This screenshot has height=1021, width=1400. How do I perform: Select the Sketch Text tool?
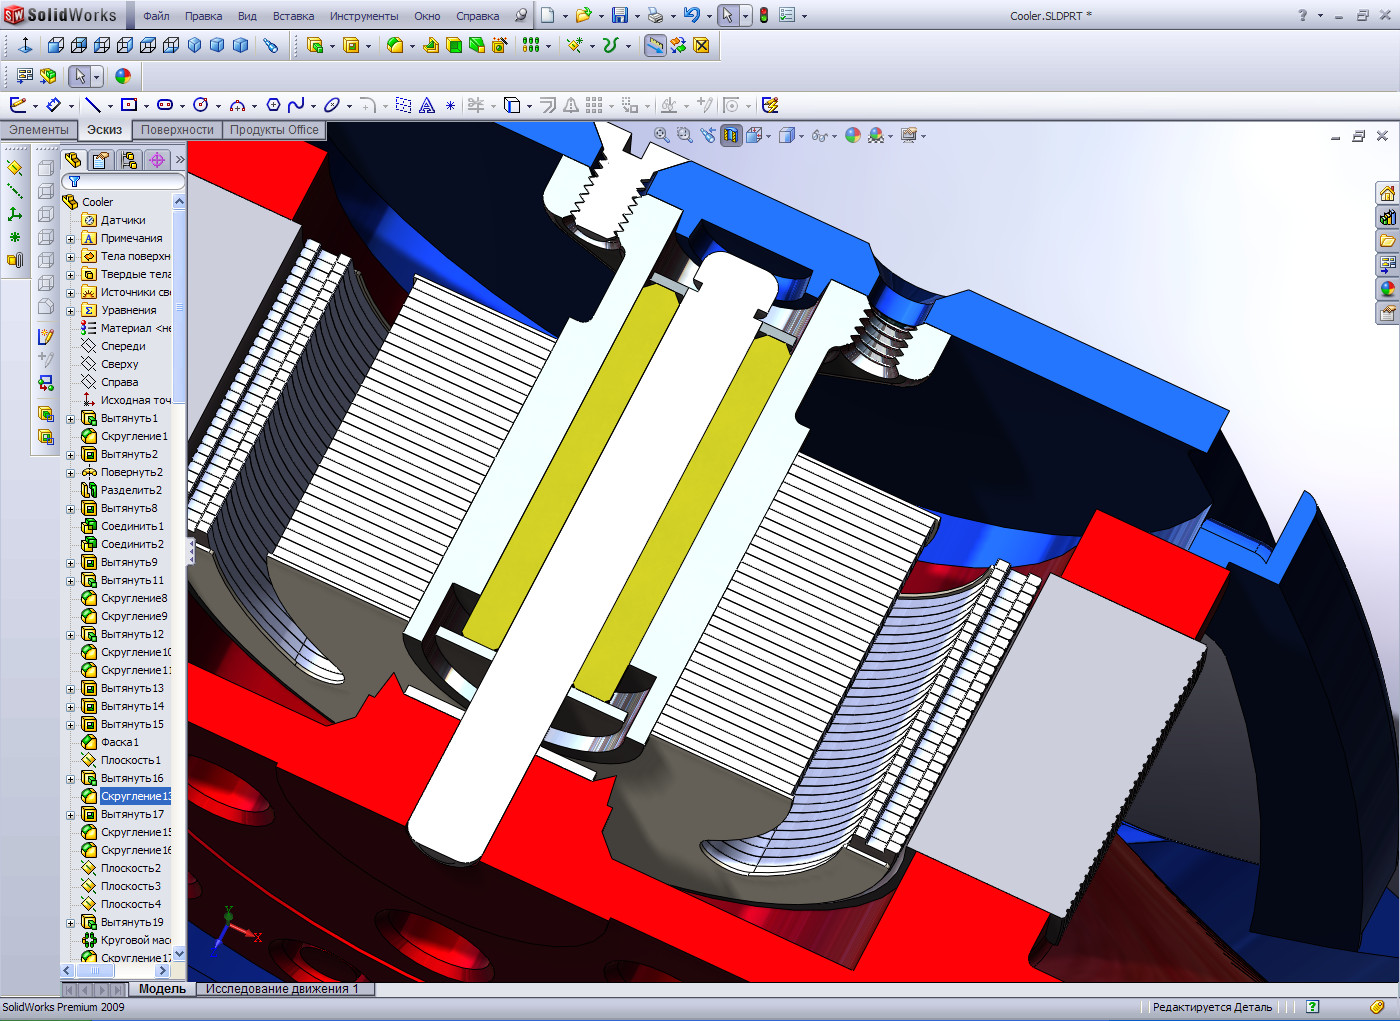click(x=427, y=105)
